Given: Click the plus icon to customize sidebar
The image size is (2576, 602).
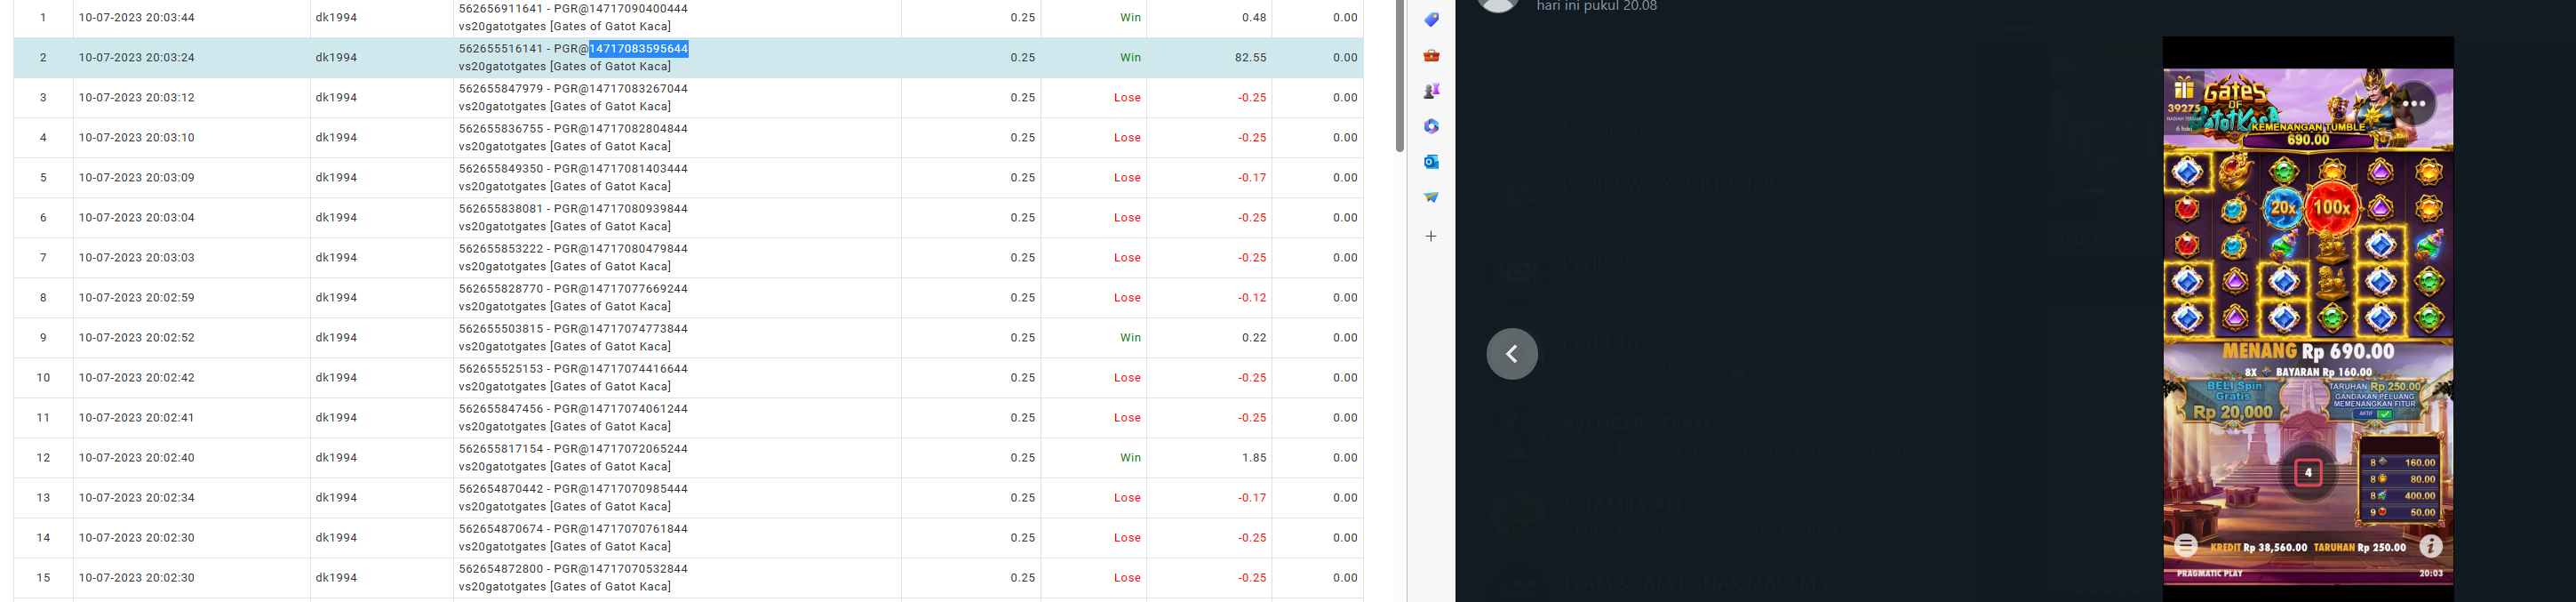Looking at the screenshot, I should click(x=1431, y=236).
